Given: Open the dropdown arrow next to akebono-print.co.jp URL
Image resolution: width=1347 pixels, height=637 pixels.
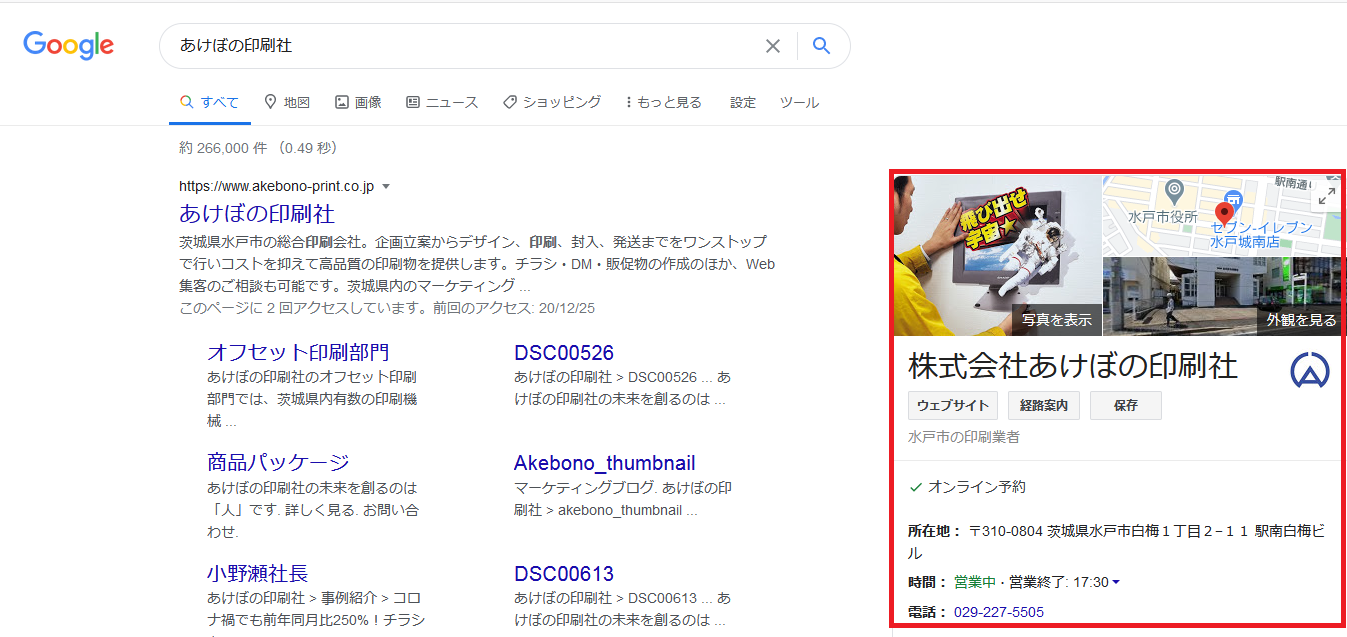Looking at the screenshot, I should [386, 186].
